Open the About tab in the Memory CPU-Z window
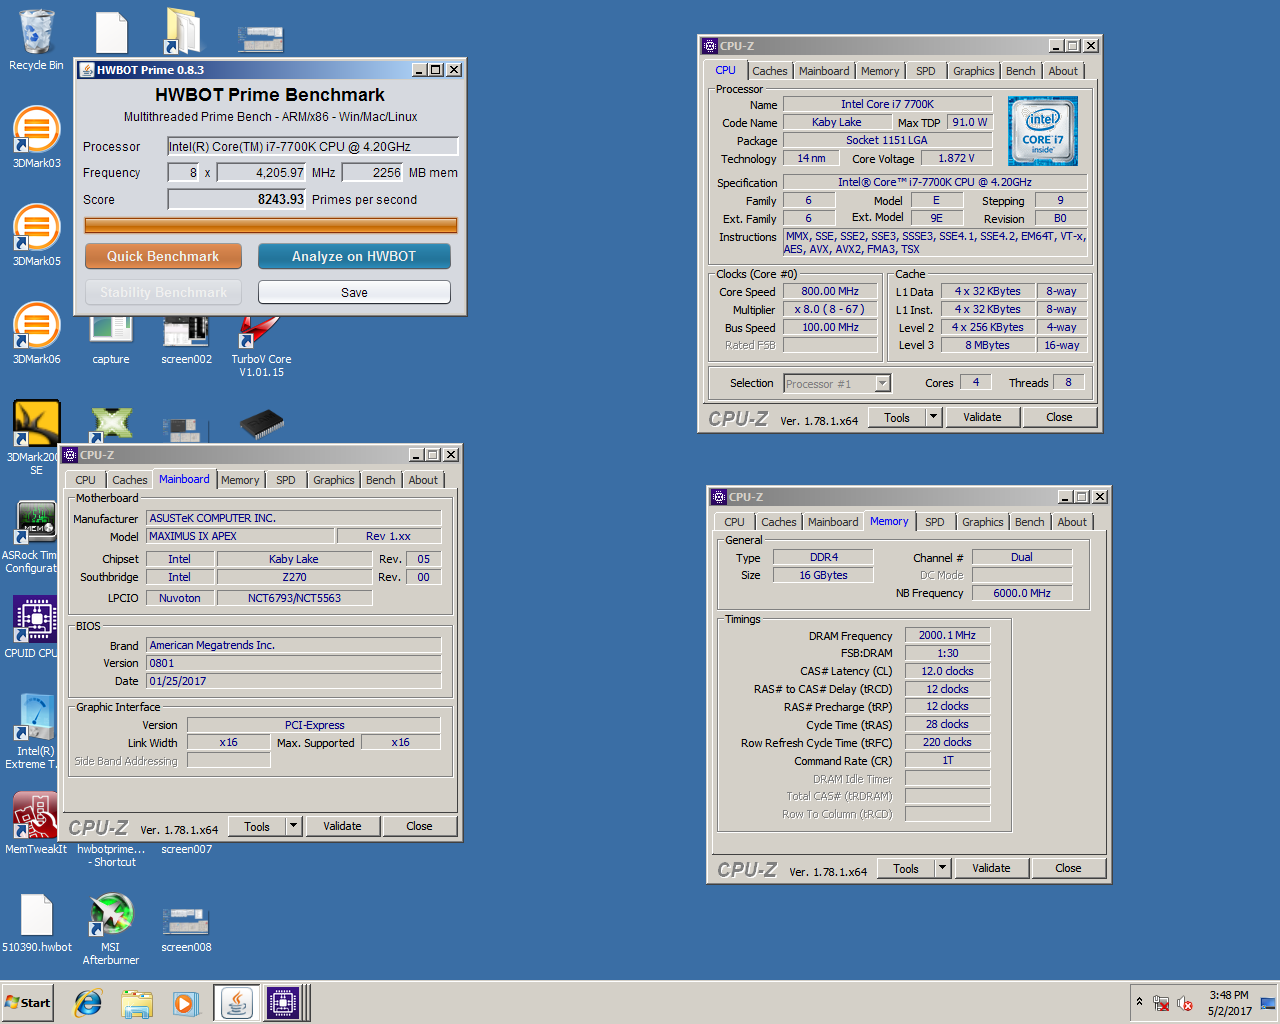1280x1024 pixels. tap(1072, 522)
